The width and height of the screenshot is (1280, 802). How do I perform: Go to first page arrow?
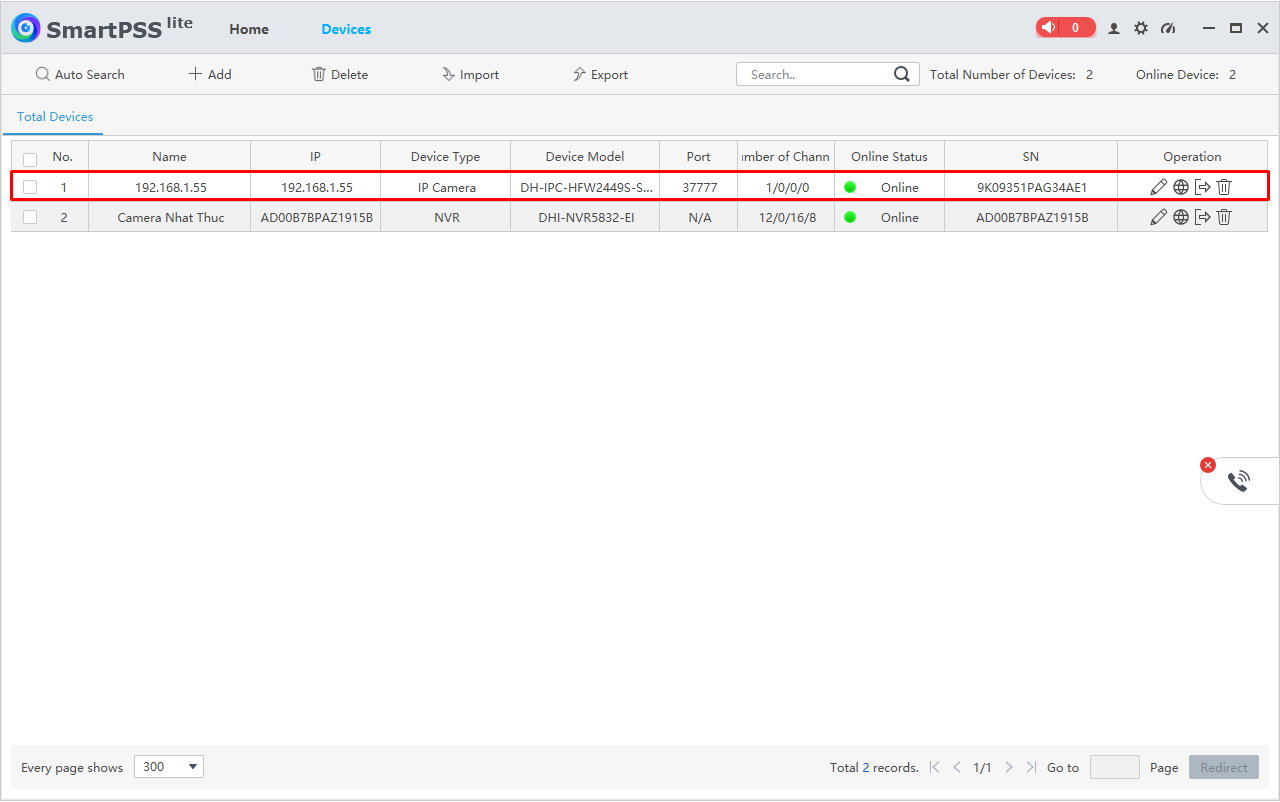(x=935, y=767)
